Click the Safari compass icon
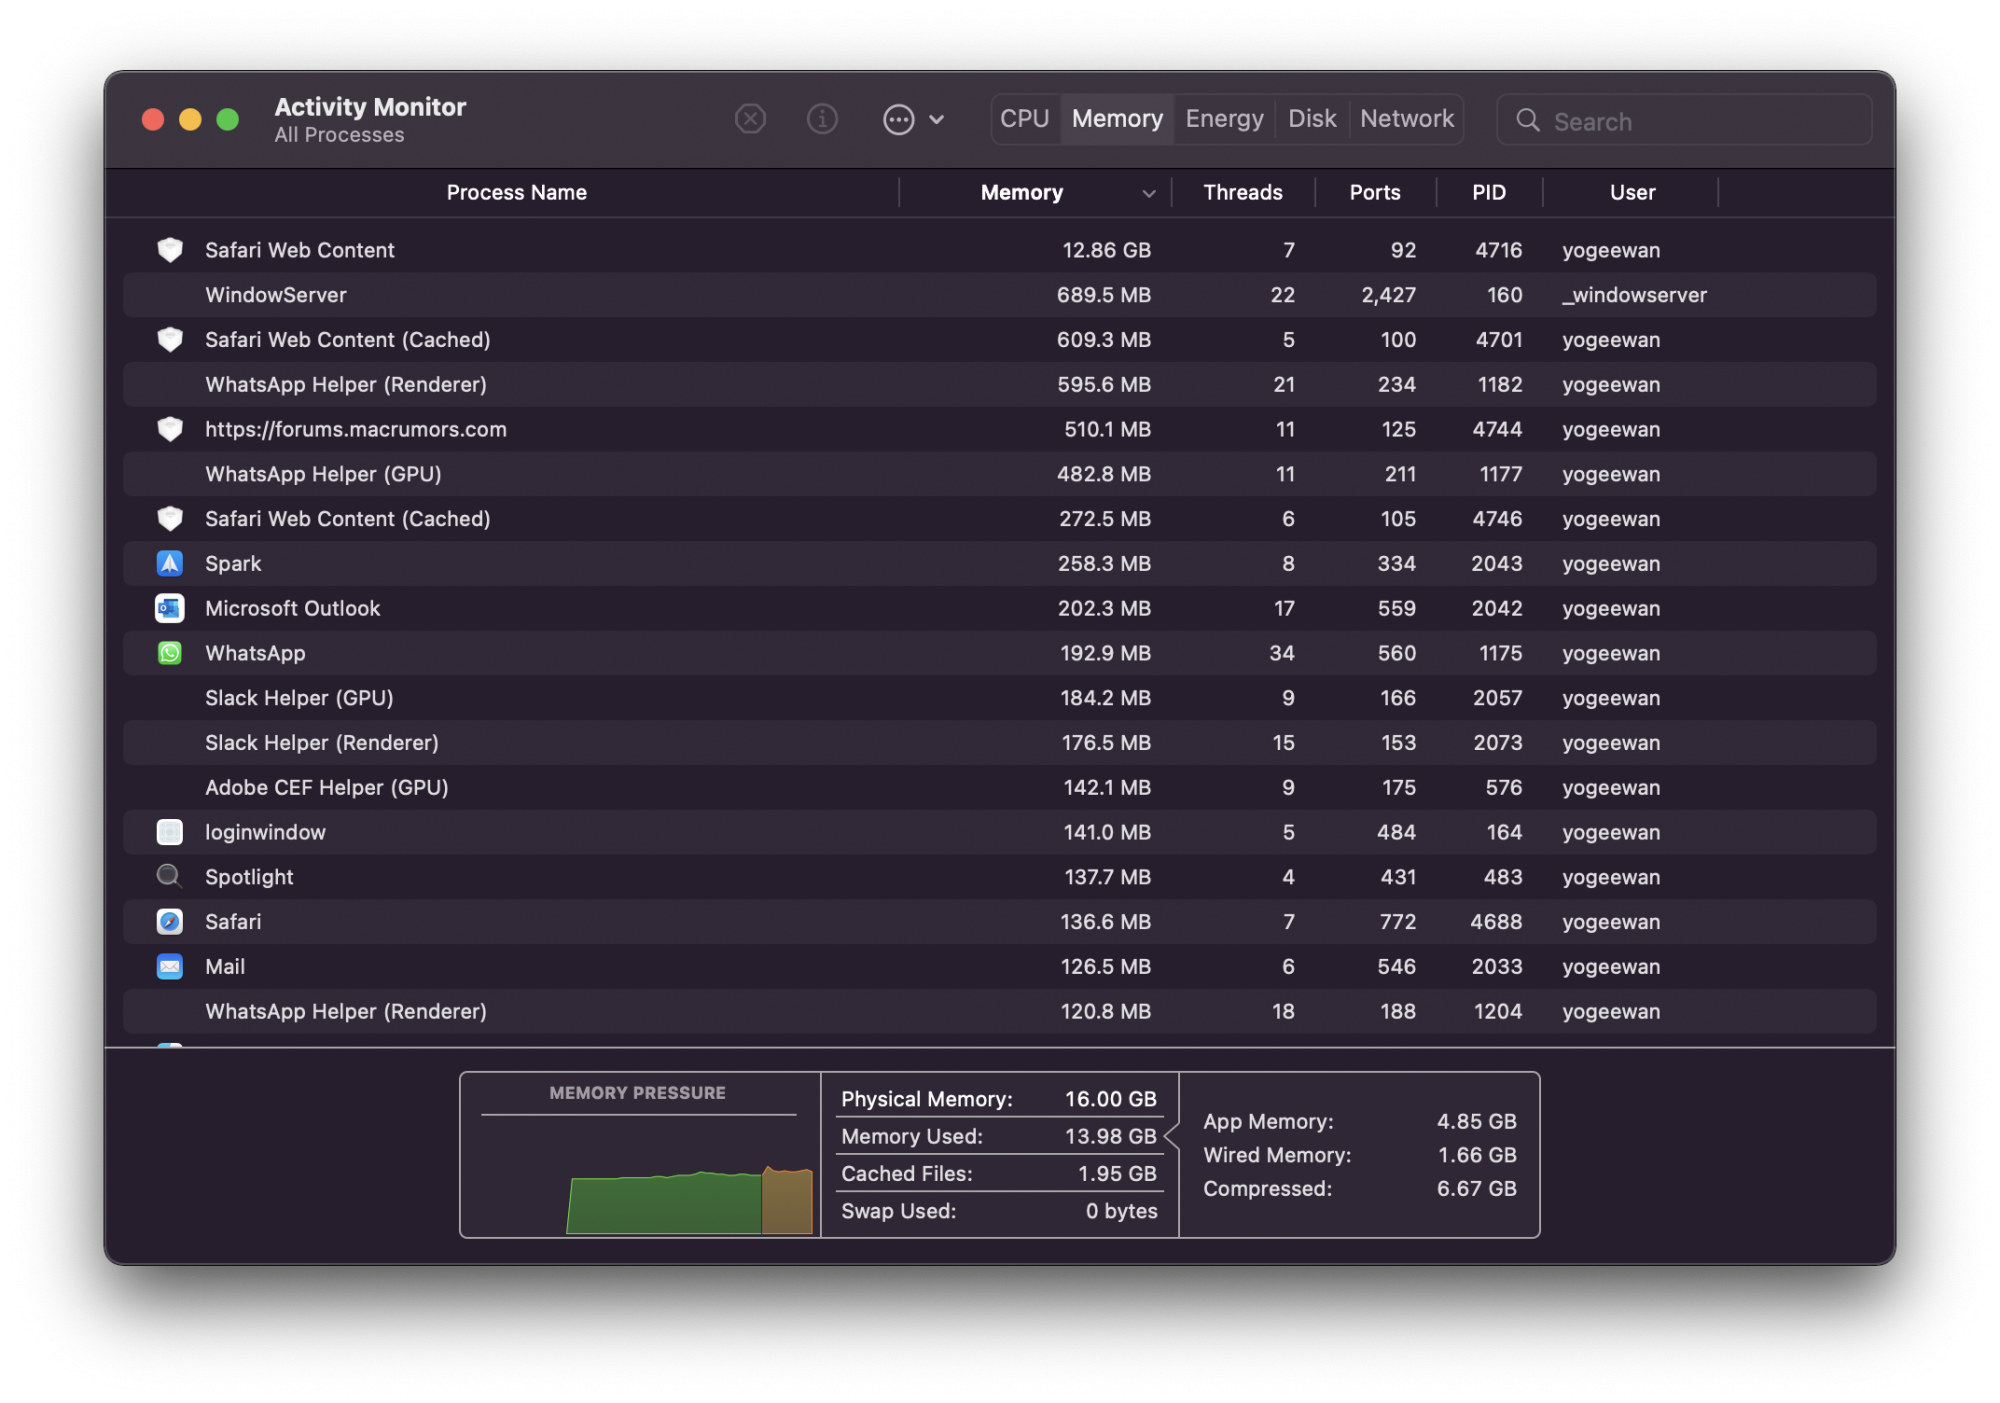The height and width of the screenshot is (1403, 2000). (170, 921)
